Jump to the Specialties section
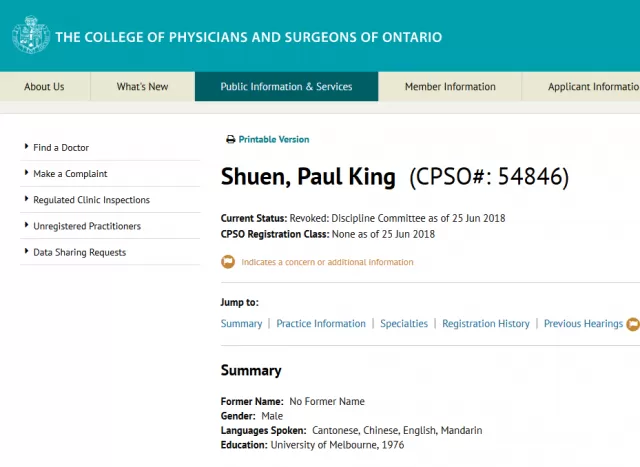The height and width of the screenshot is (467, 640). [x=404, y=324]
